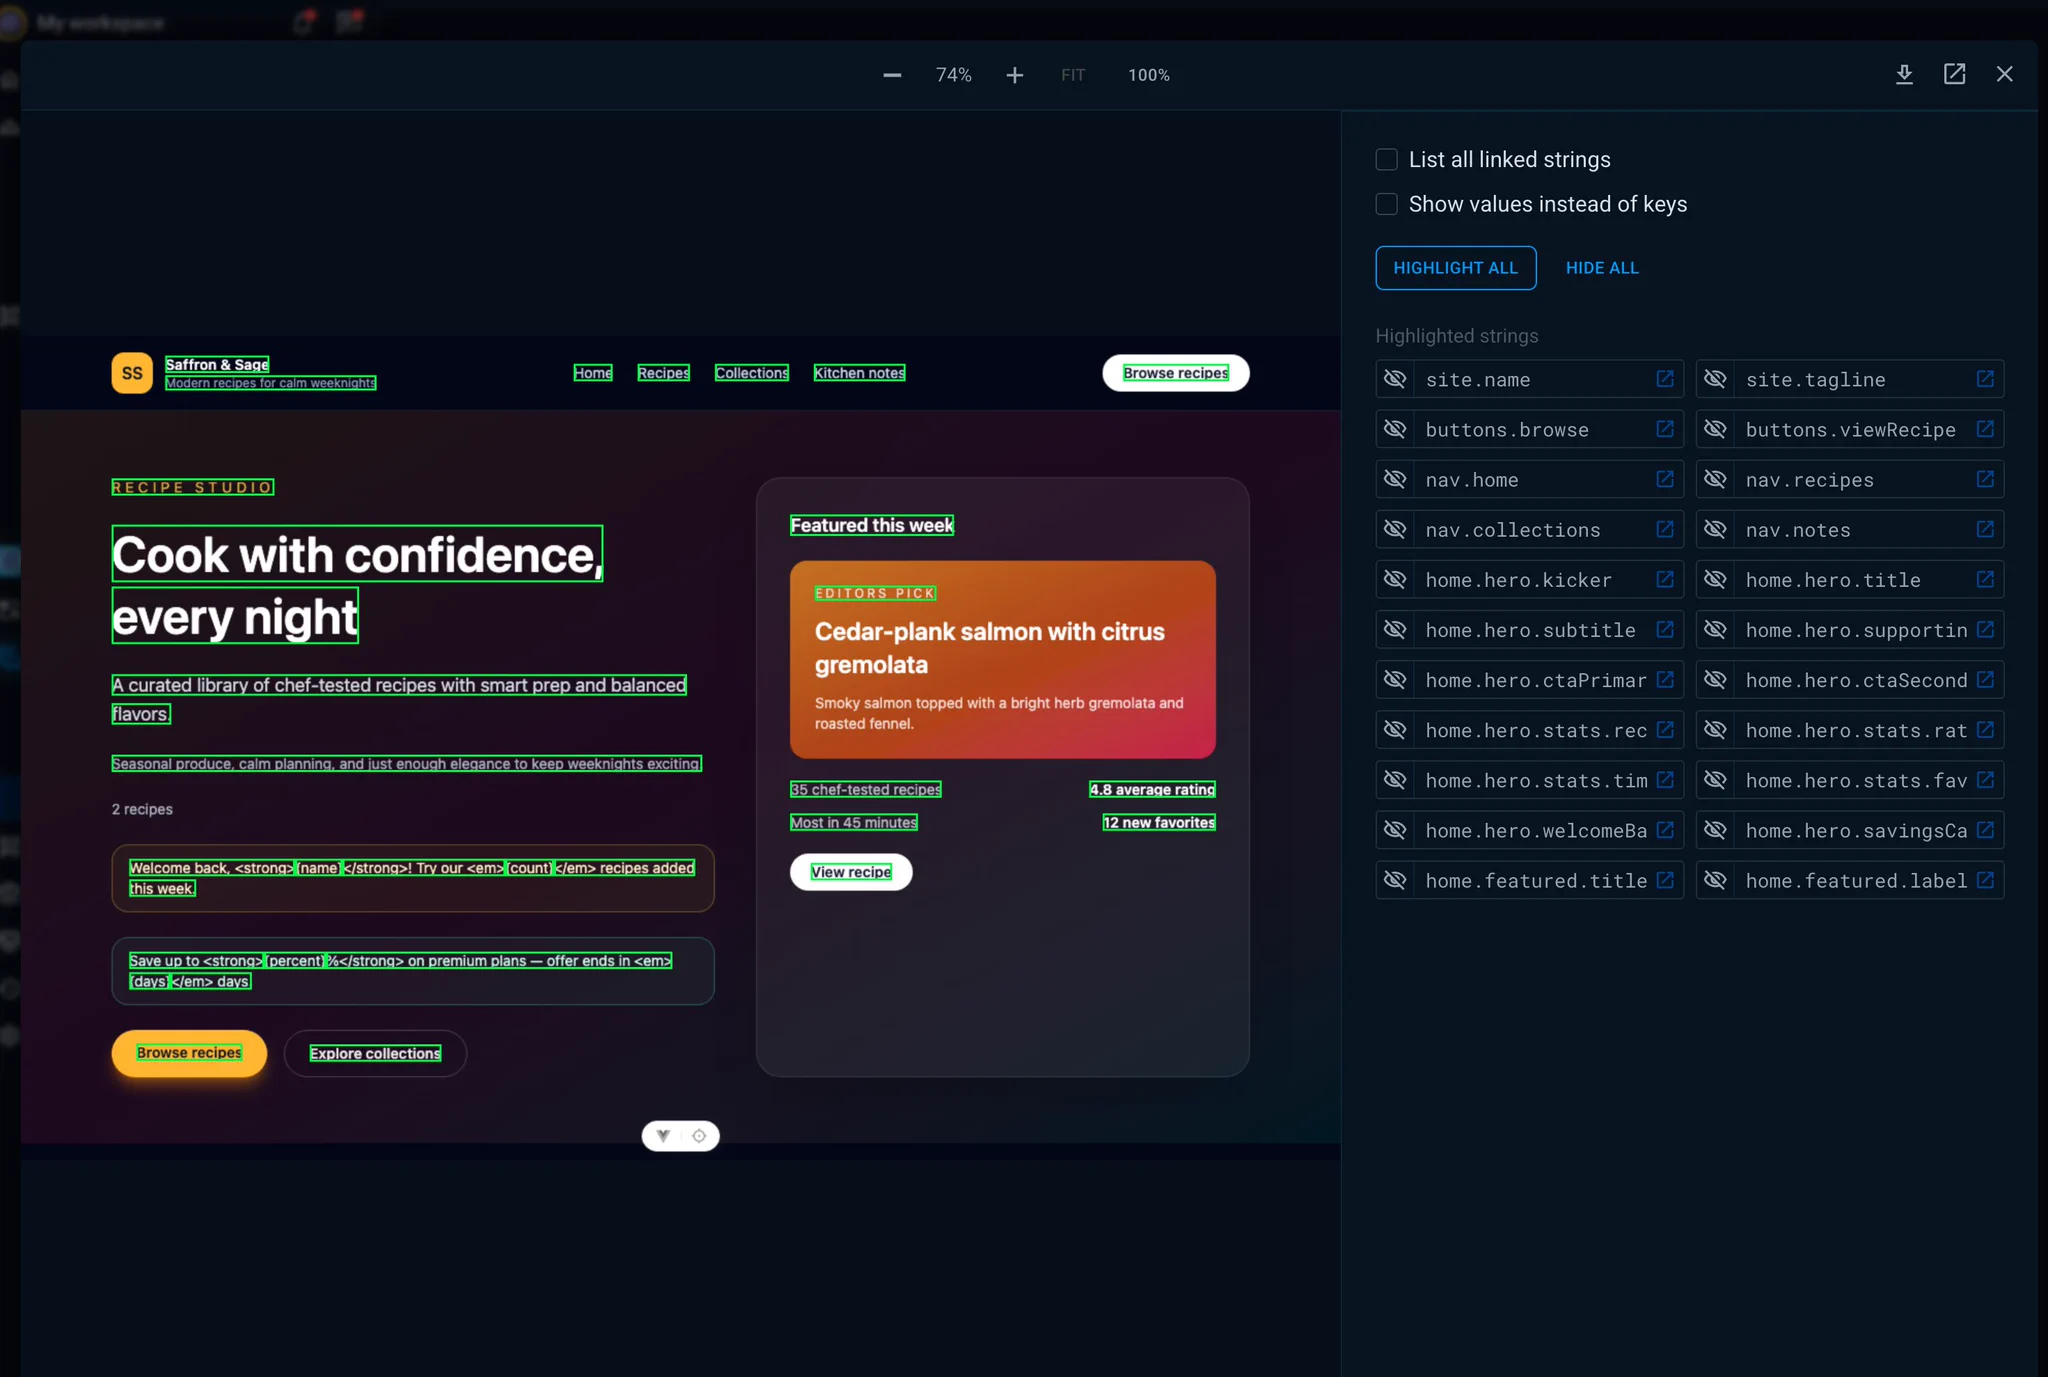Zoom in using the plus icon
The width and height of the screenshot is (2048, 1377).
click(1014, 75)
